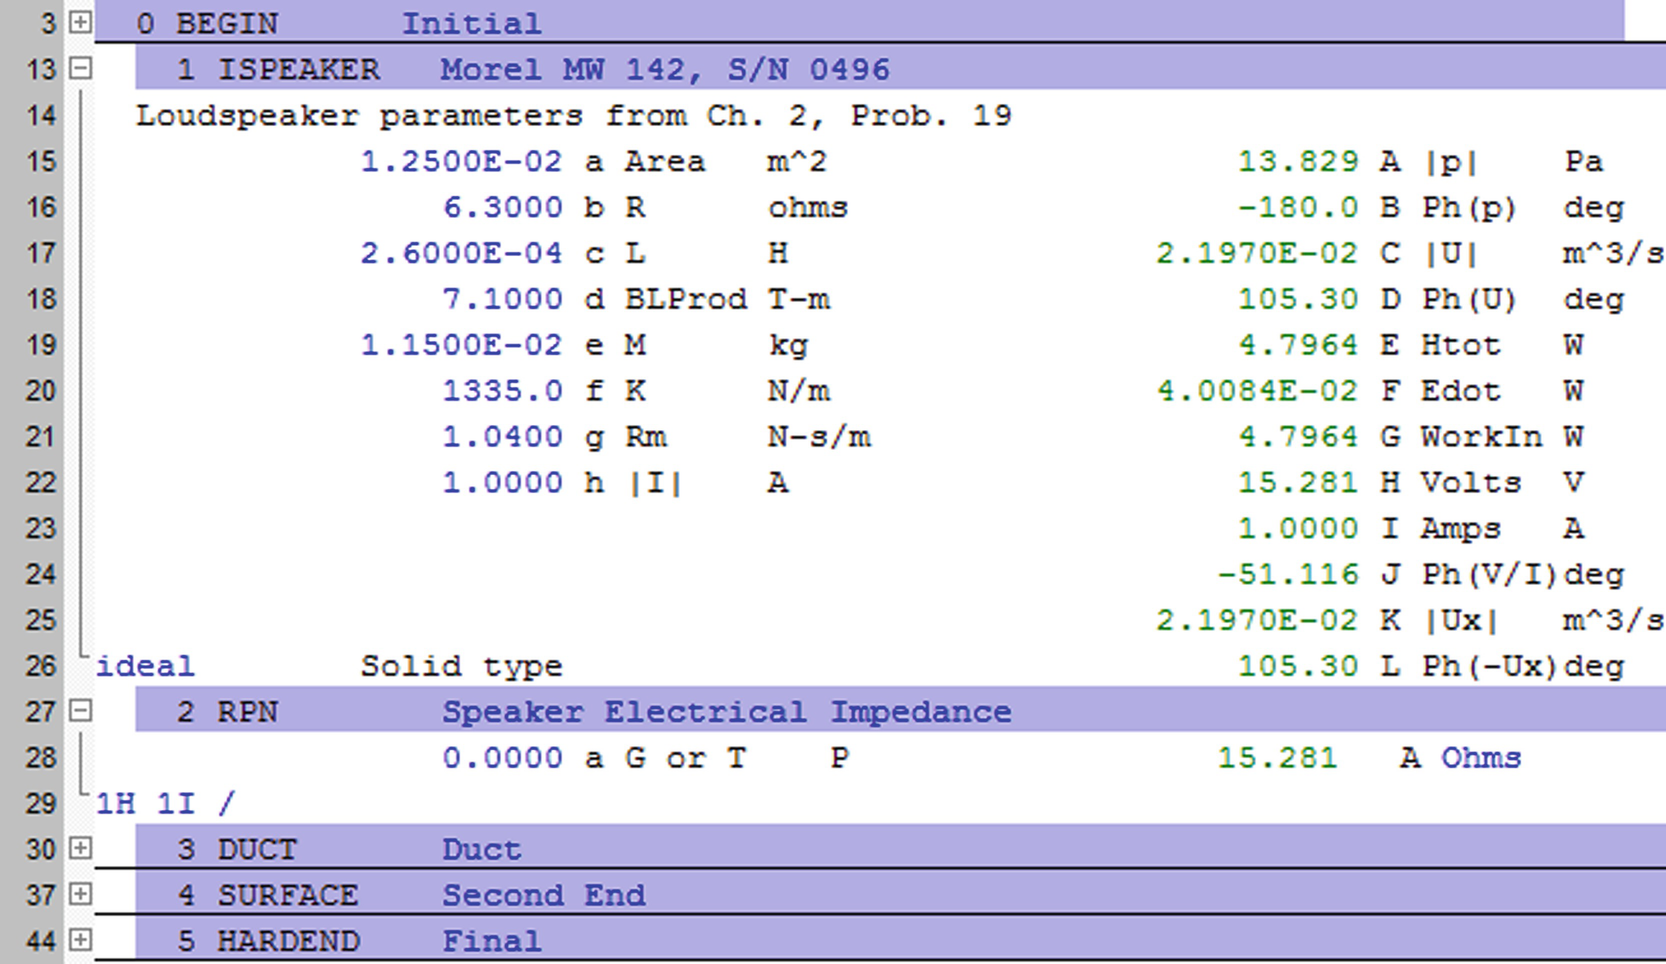Expand the 5 HARDEND Final segment
Viewport: 1666px width, 964px height.
(80, 940)
